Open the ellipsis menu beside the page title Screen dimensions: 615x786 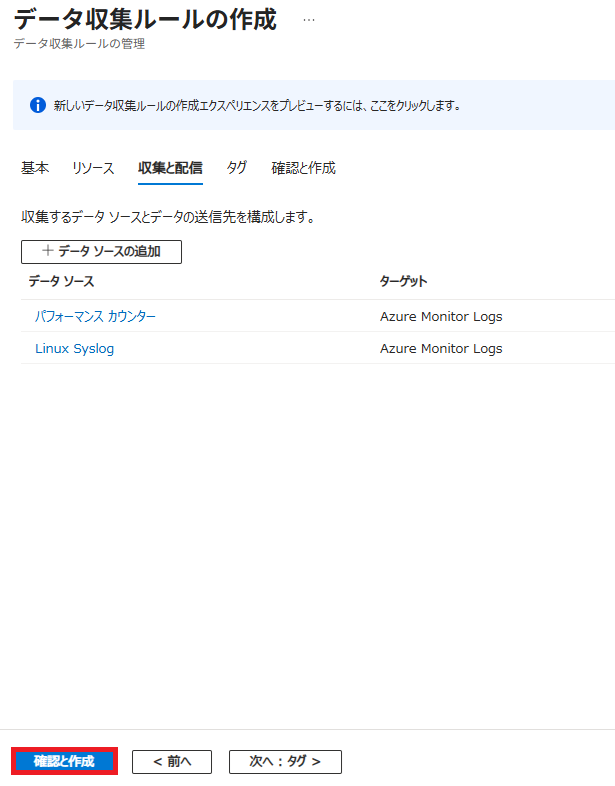click(x=308, y=20)
